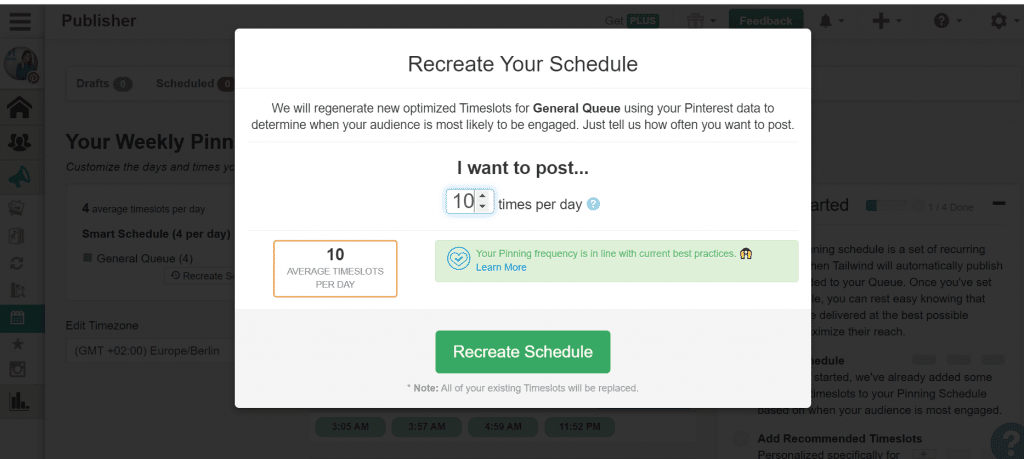This screenshot has height=459, width=1024.
Task: Follow the Learn More link
Action: (501, 267)
